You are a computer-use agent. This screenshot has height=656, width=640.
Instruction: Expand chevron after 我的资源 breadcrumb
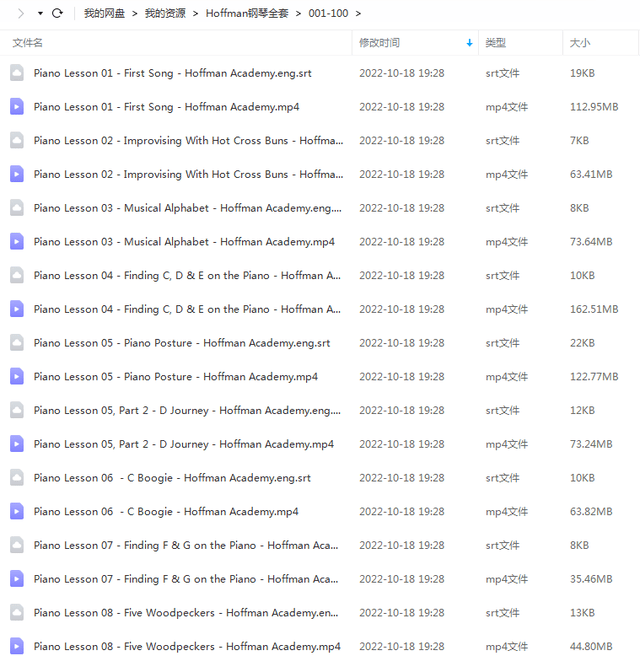(195, 14)
